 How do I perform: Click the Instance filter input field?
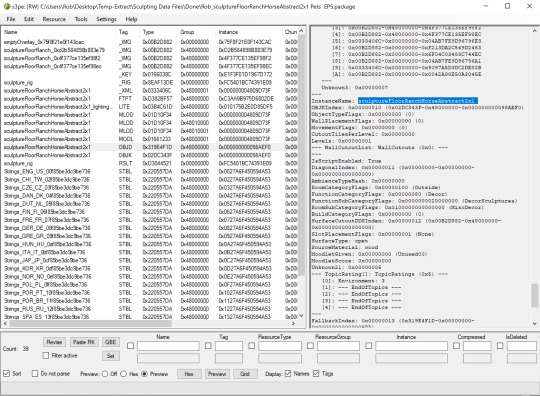(x=412, y=346)
